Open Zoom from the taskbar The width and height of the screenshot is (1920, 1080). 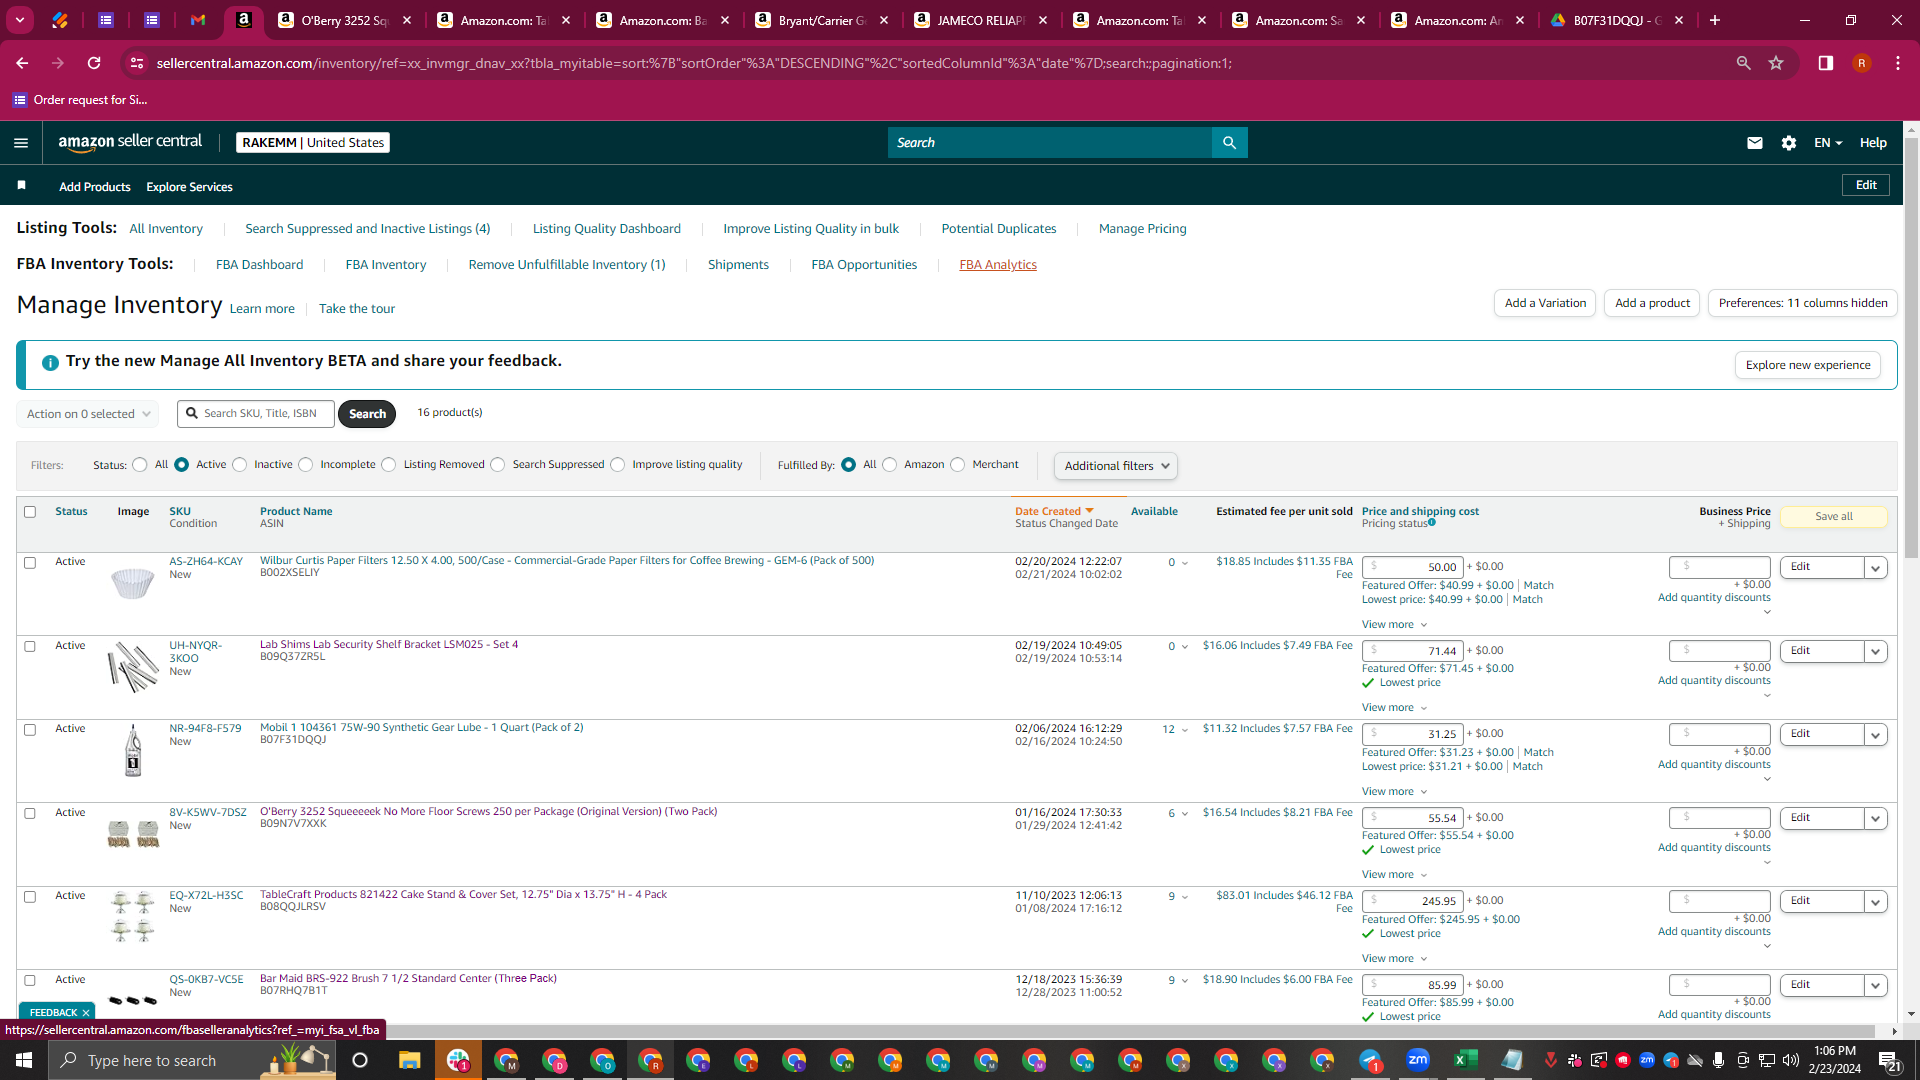pyautogui.click(x=1418, y=1060)
